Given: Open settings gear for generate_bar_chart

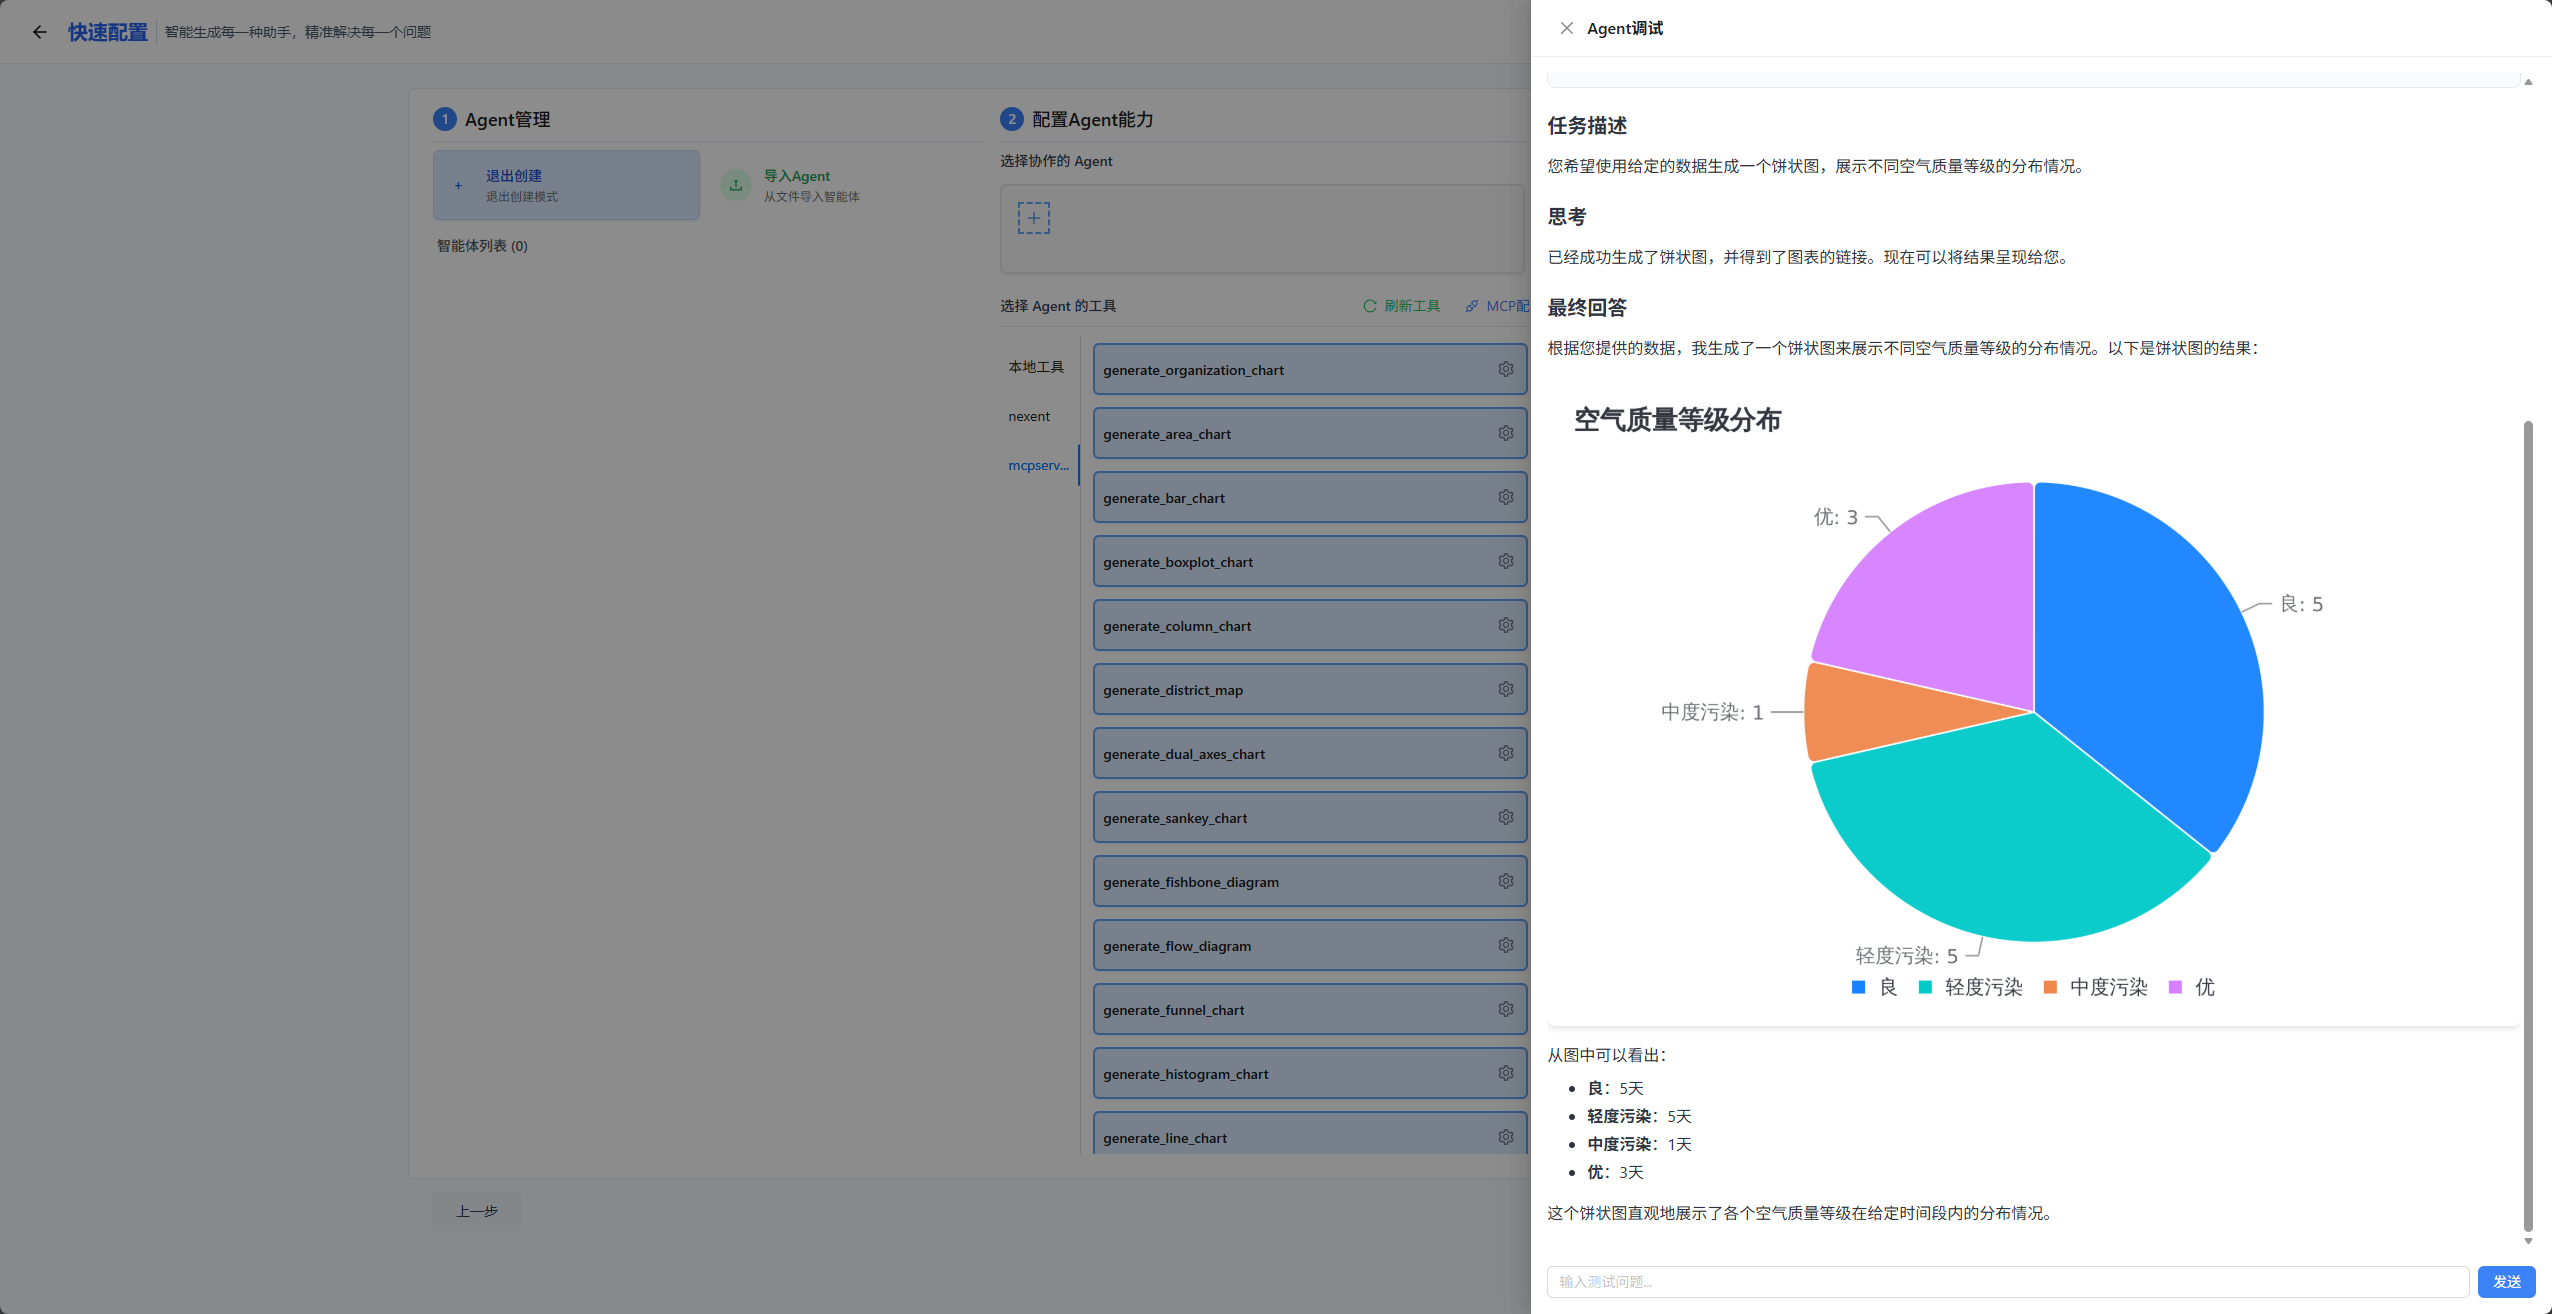Looking at the screenshot, I should 1505,497.
